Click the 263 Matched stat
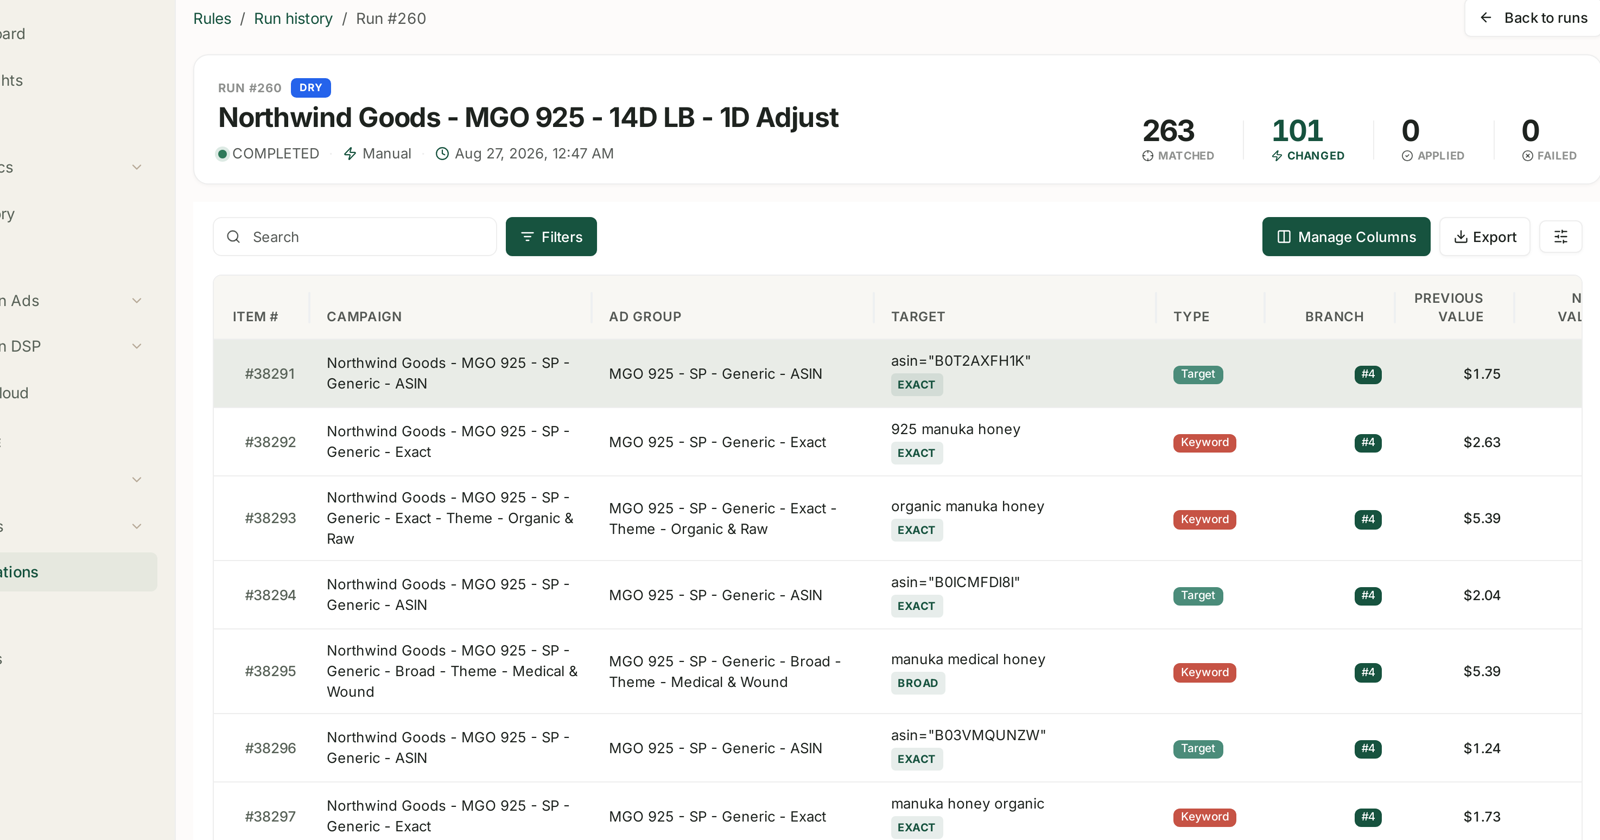Screen dimensions: 1600x840 point(1178,139)
